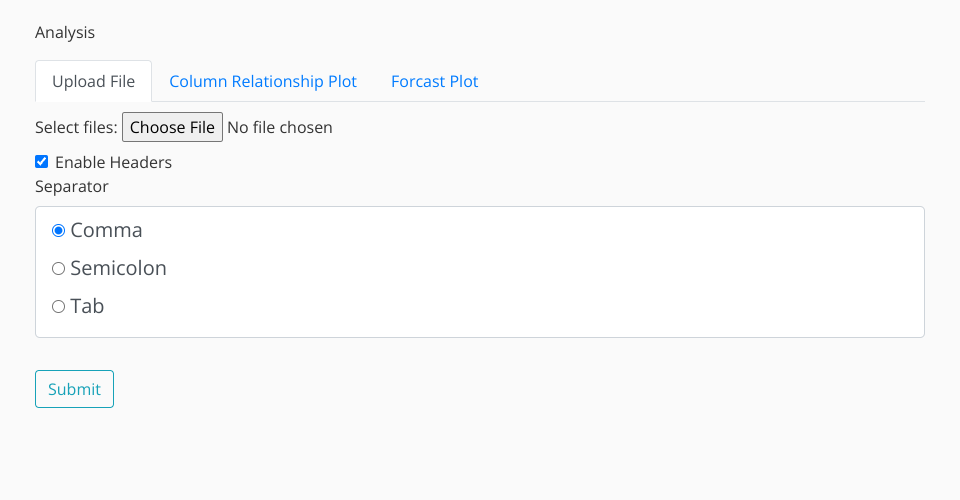Click the Choose File button

[x=172, y=127]
